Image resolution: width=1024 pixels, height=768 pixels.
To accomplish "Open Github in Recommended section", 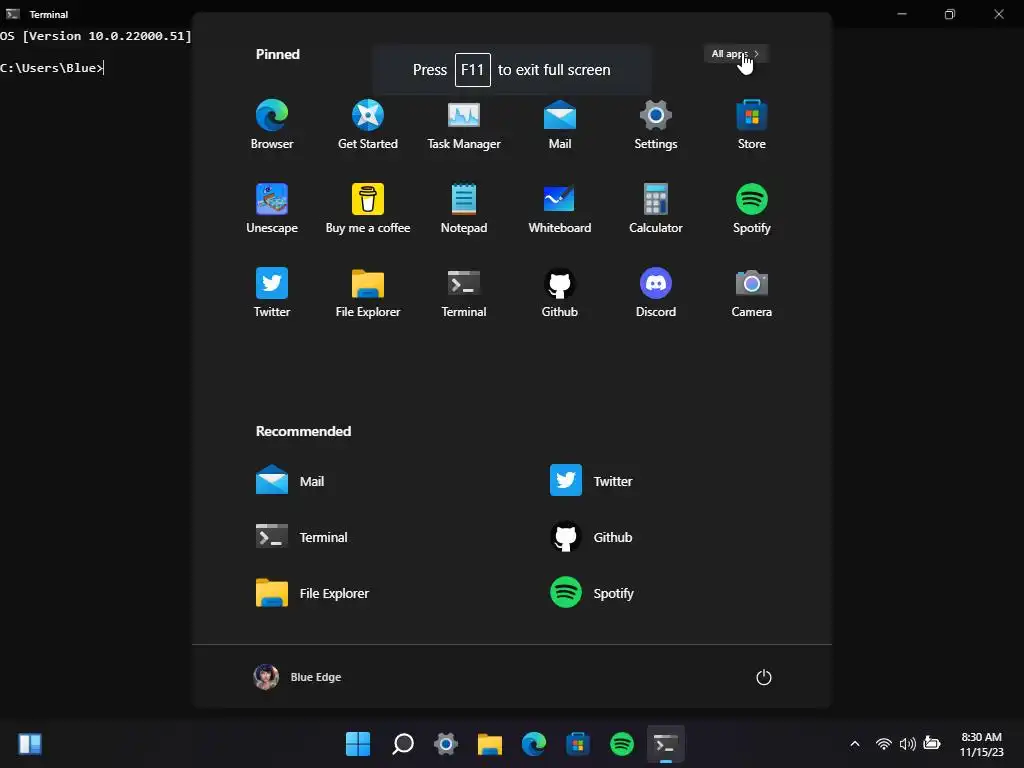I will click(x=591, y=537).
